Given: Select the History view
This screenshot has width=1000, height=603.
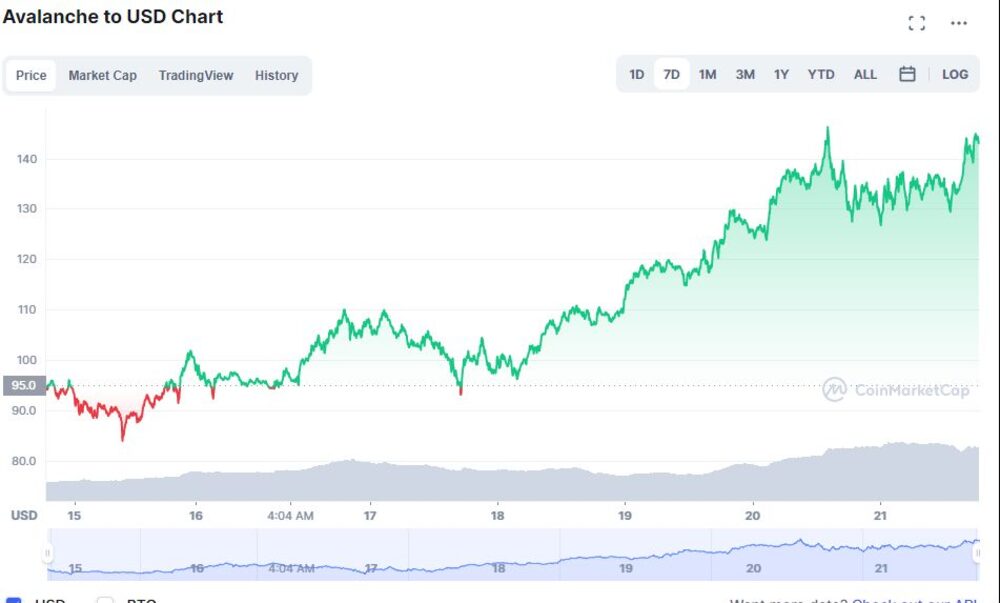Looking at the screenshot, I should [276, 75].
